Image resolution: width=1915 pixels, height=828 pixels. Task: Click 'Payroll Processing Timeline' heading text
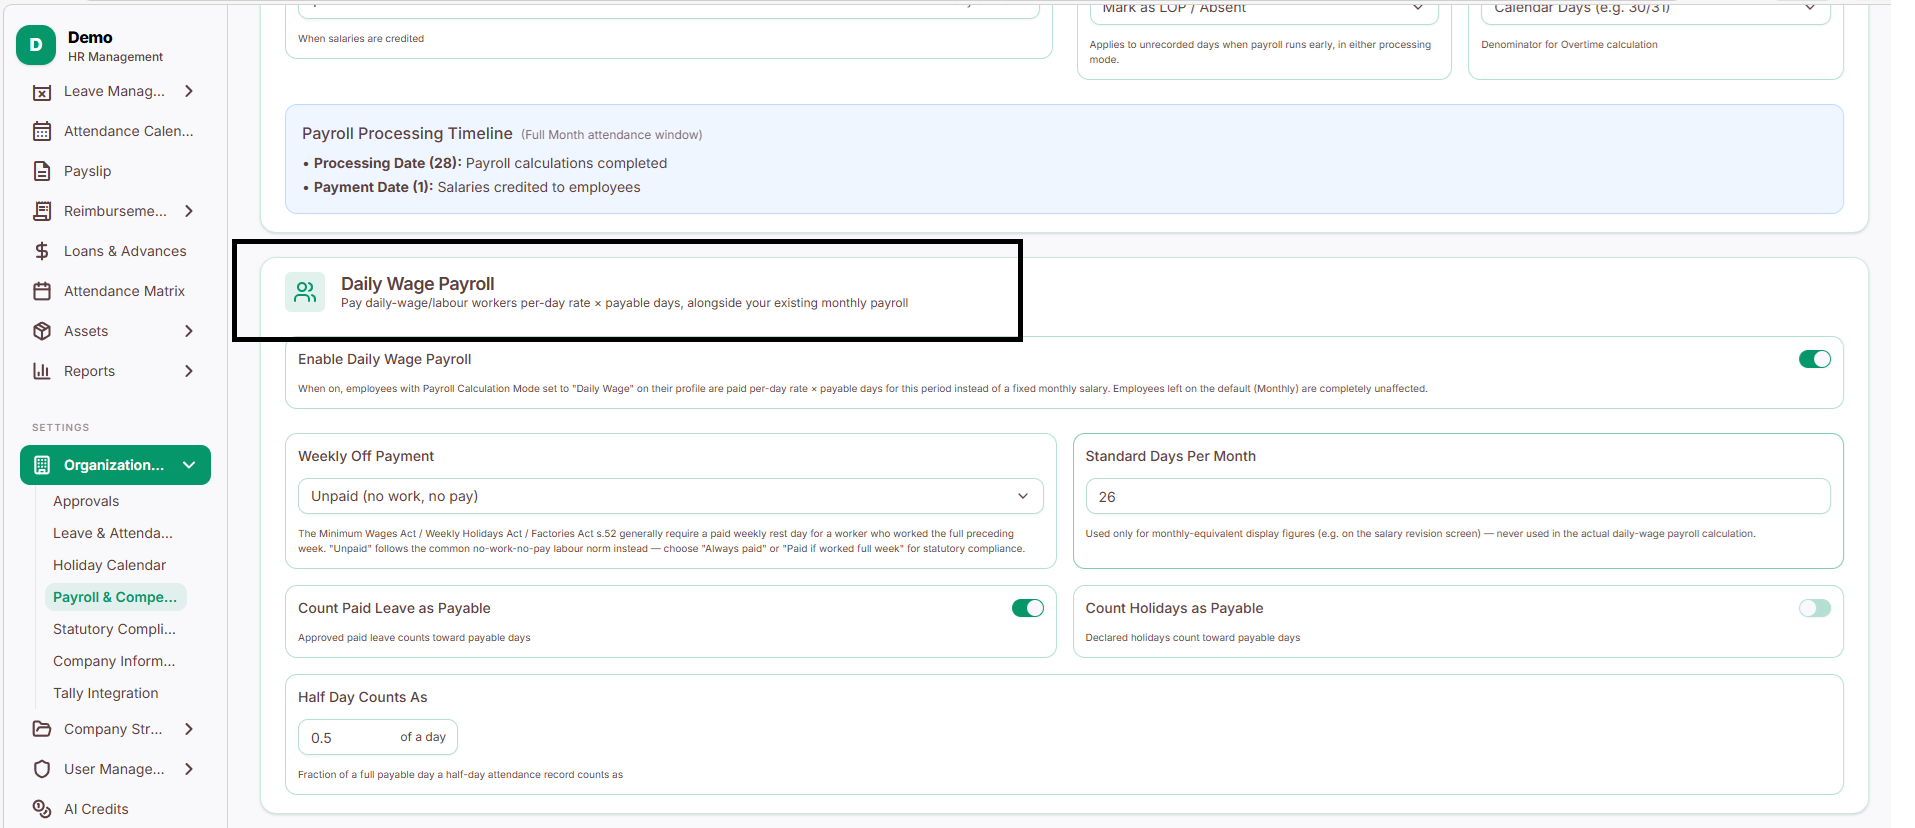point(407,133)
